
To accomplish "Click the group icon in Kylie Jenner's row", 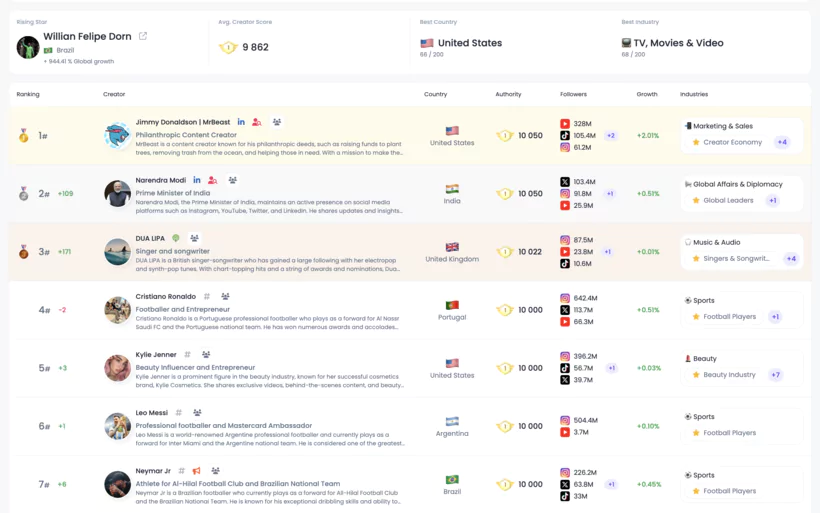I will 206,355.
